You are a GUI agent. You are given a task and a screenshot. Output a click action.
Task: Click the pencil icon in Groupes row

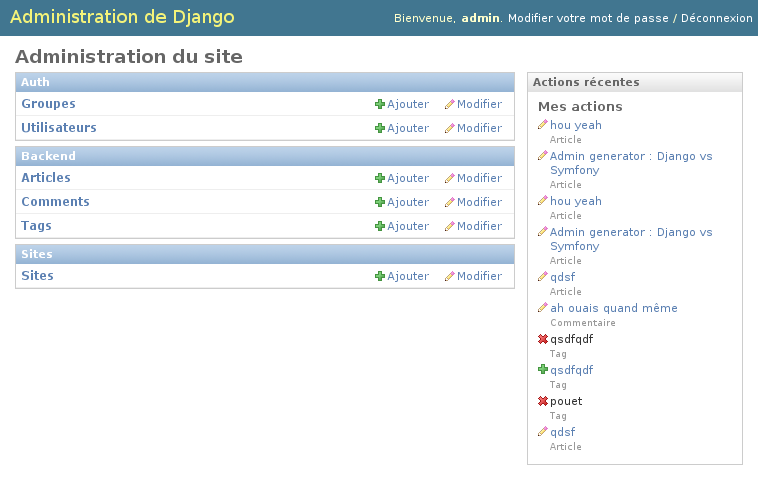(450, 104)
